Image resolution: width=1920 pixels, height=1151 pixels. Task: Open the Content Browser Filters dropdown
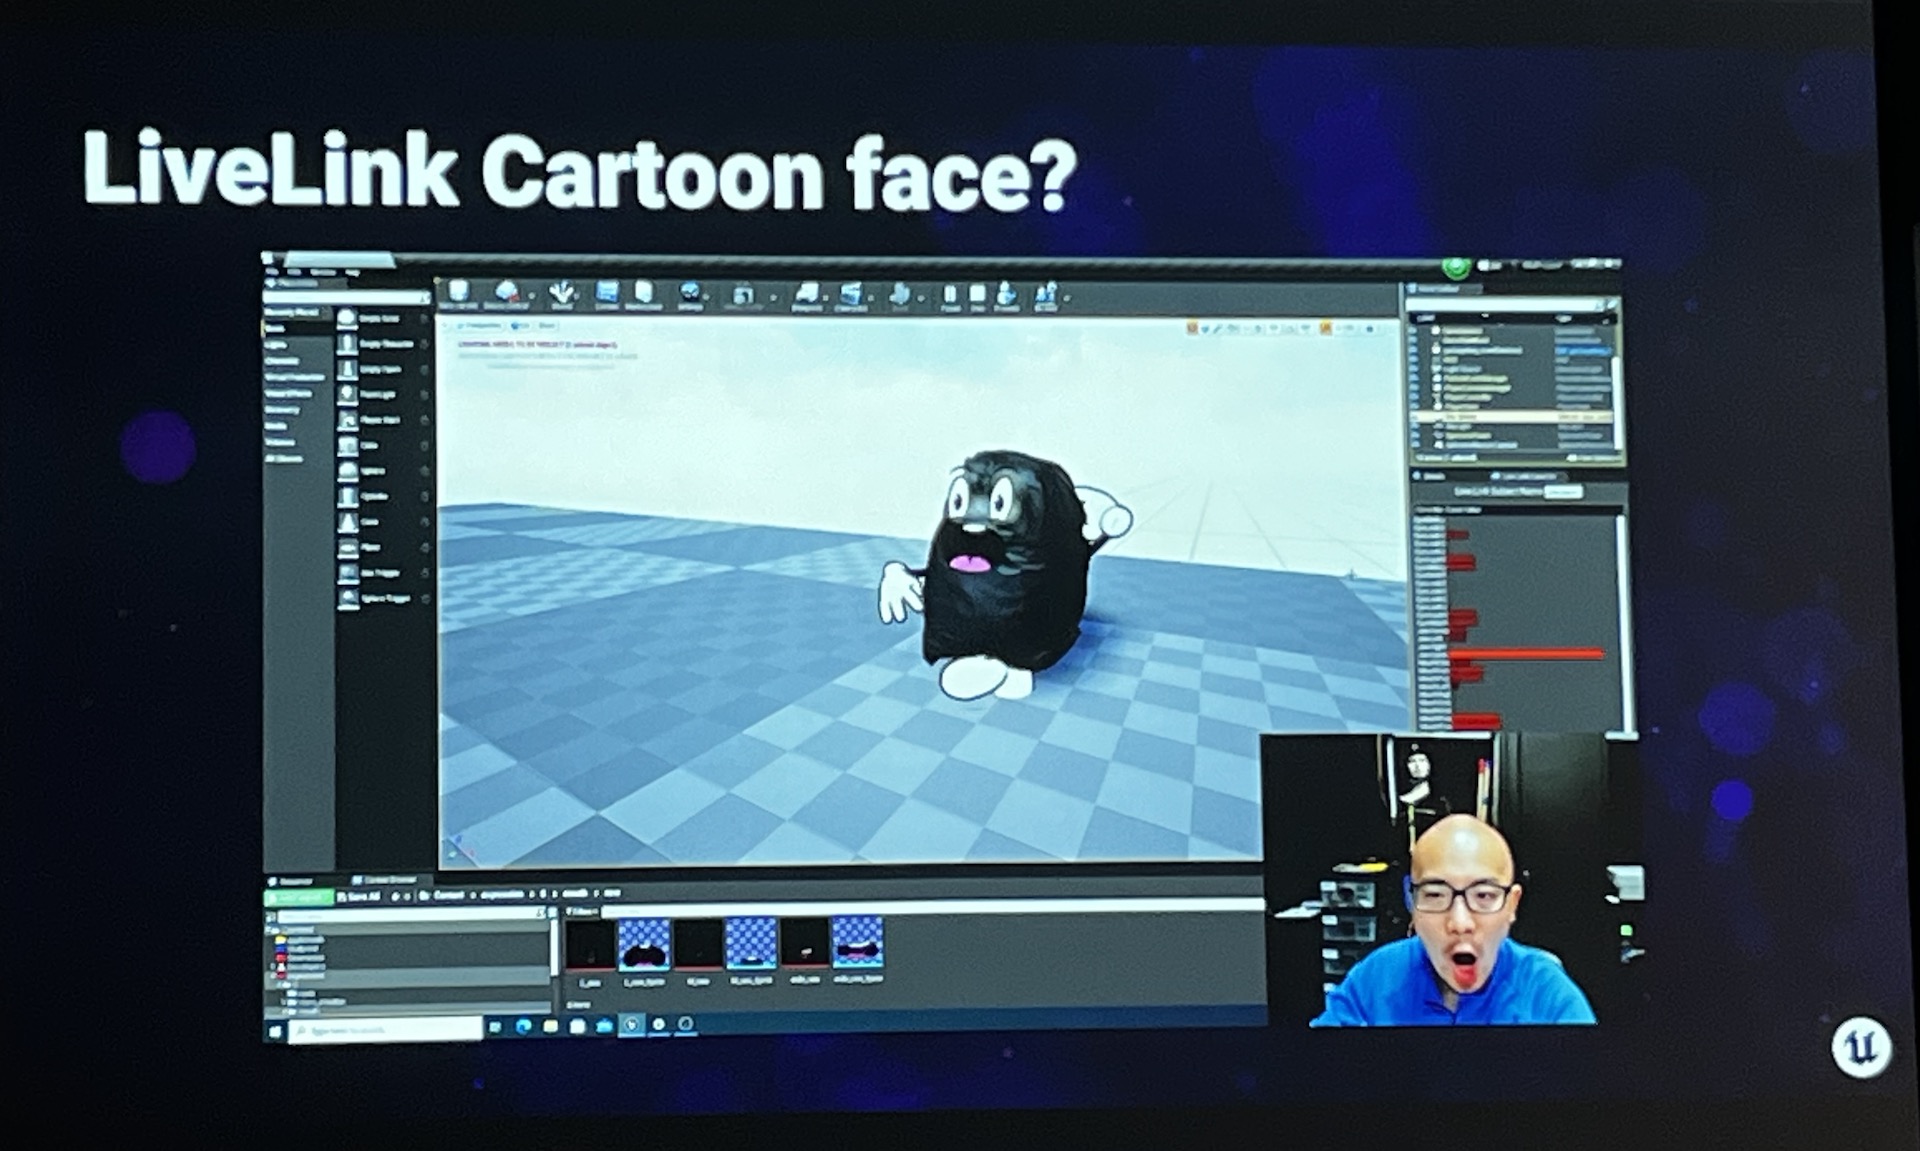(582, 911)
